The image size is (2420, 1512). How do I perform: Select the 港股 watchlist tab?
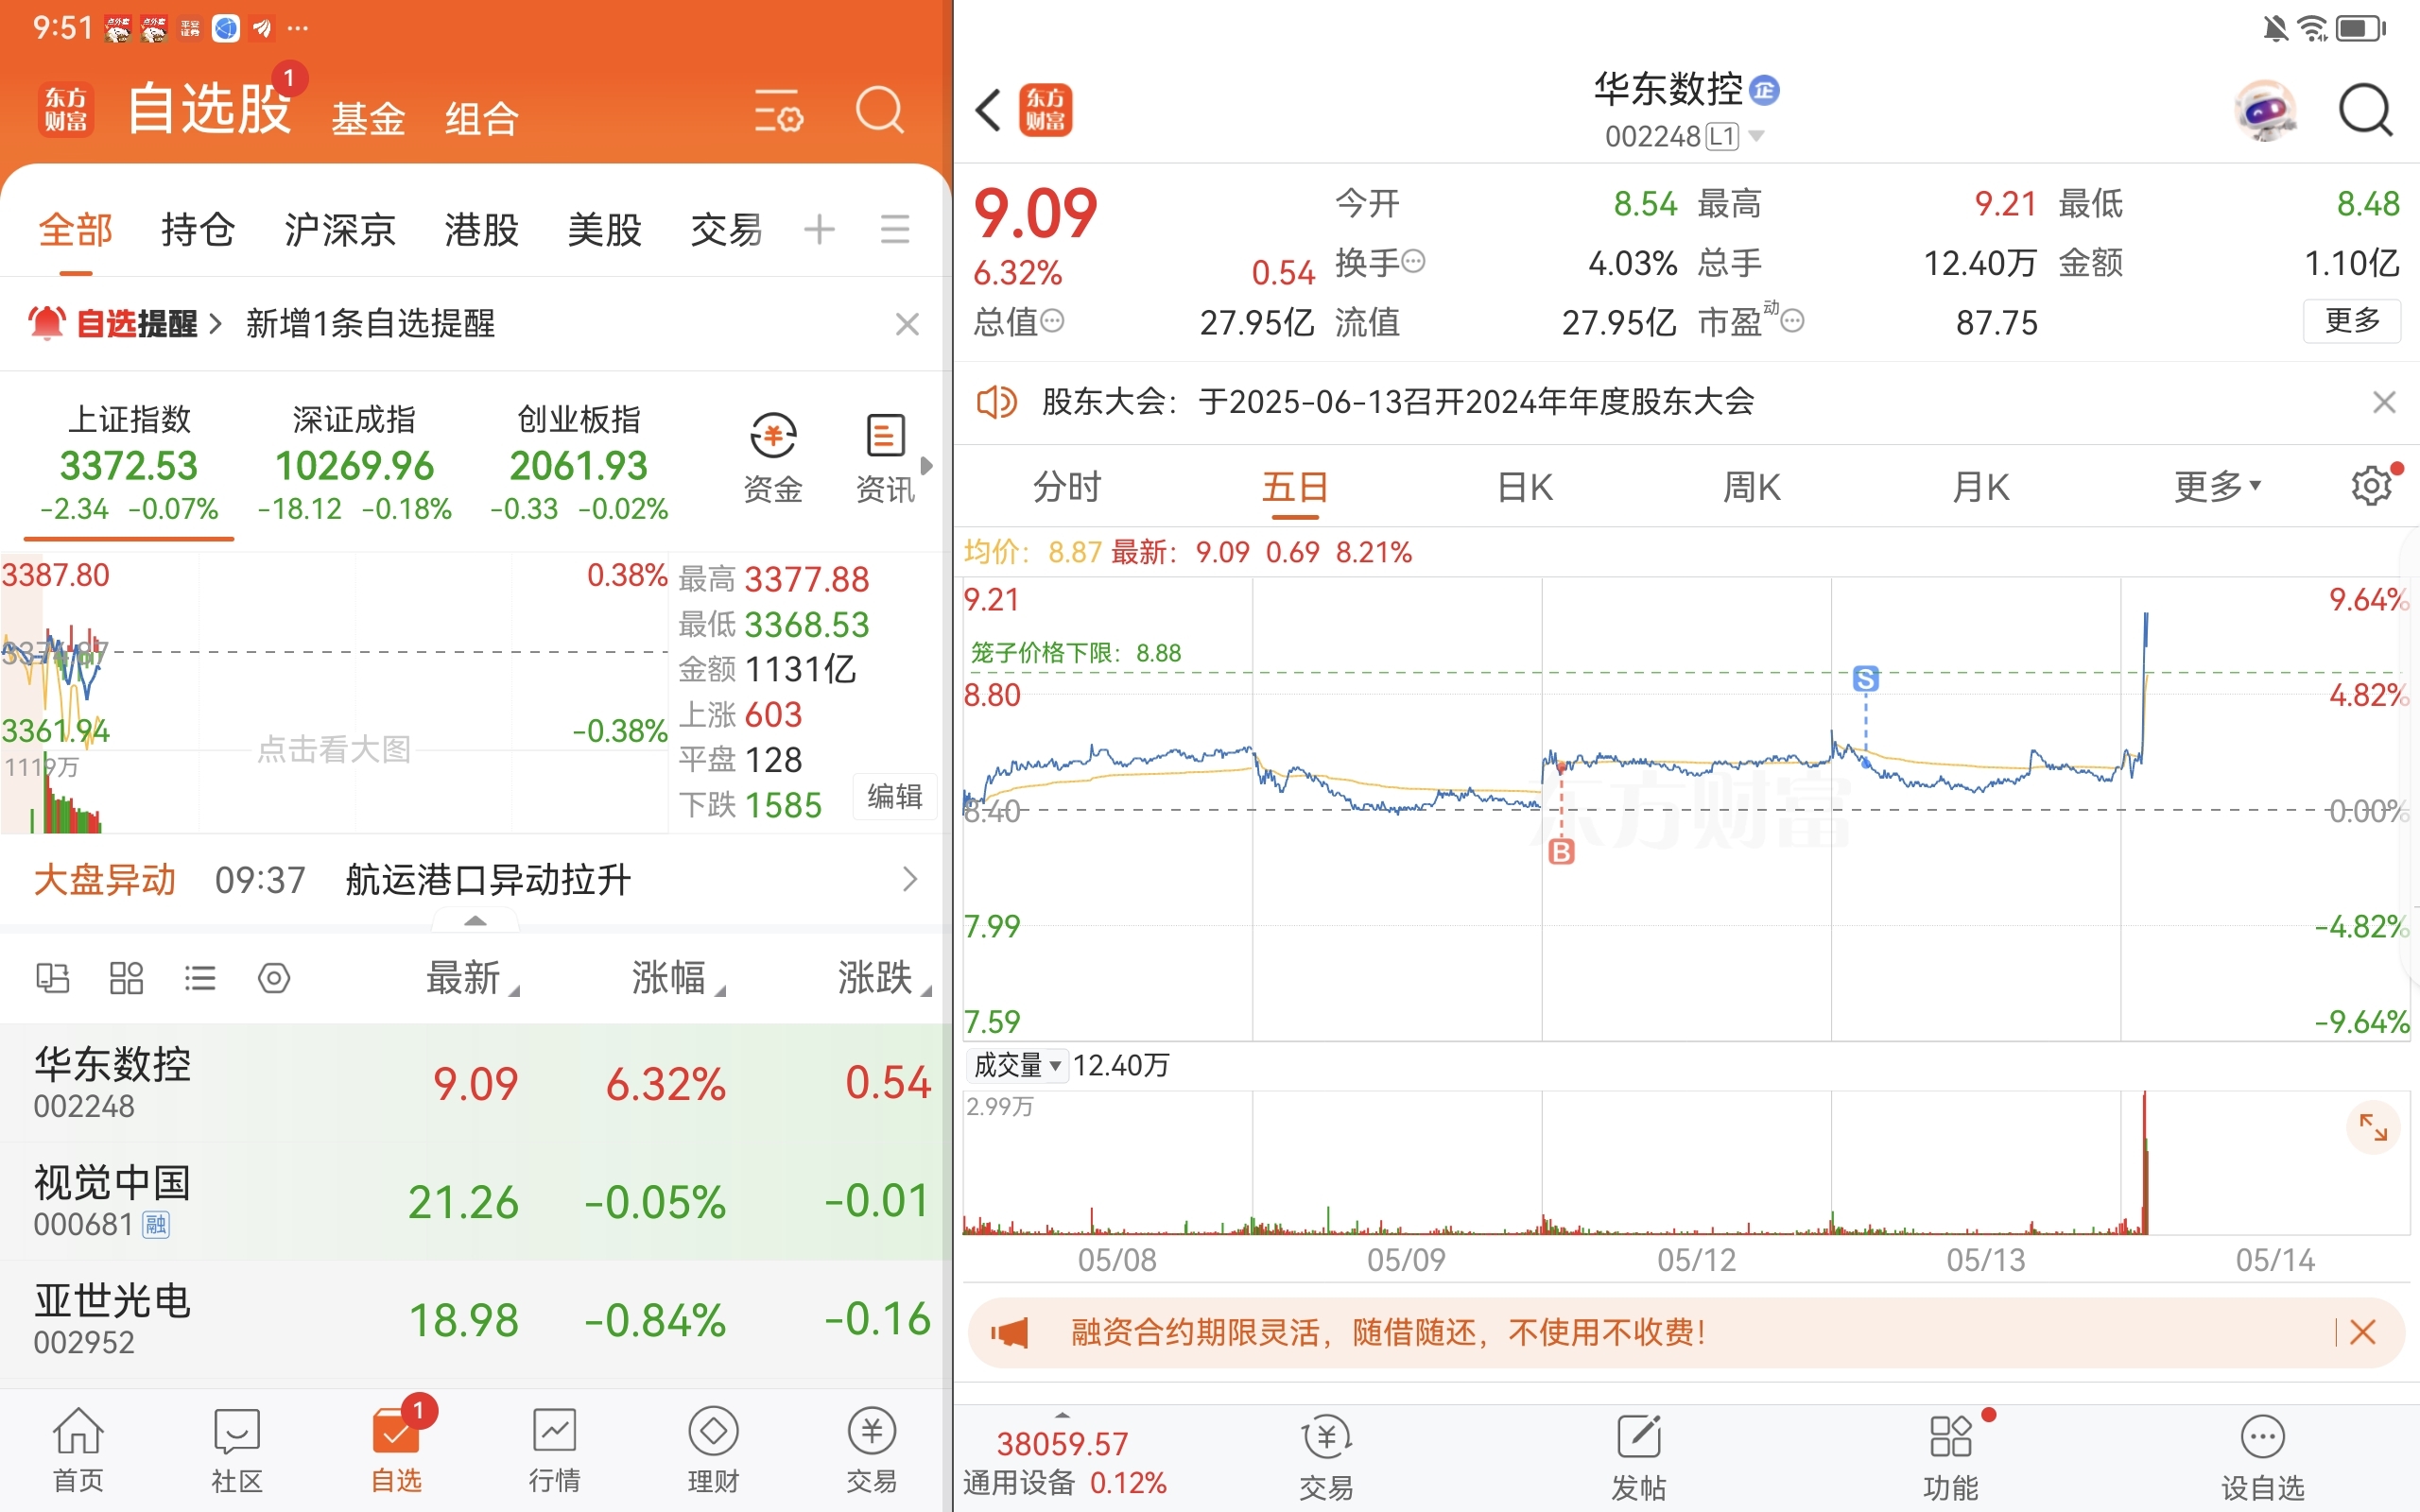[x=481, y=229]
